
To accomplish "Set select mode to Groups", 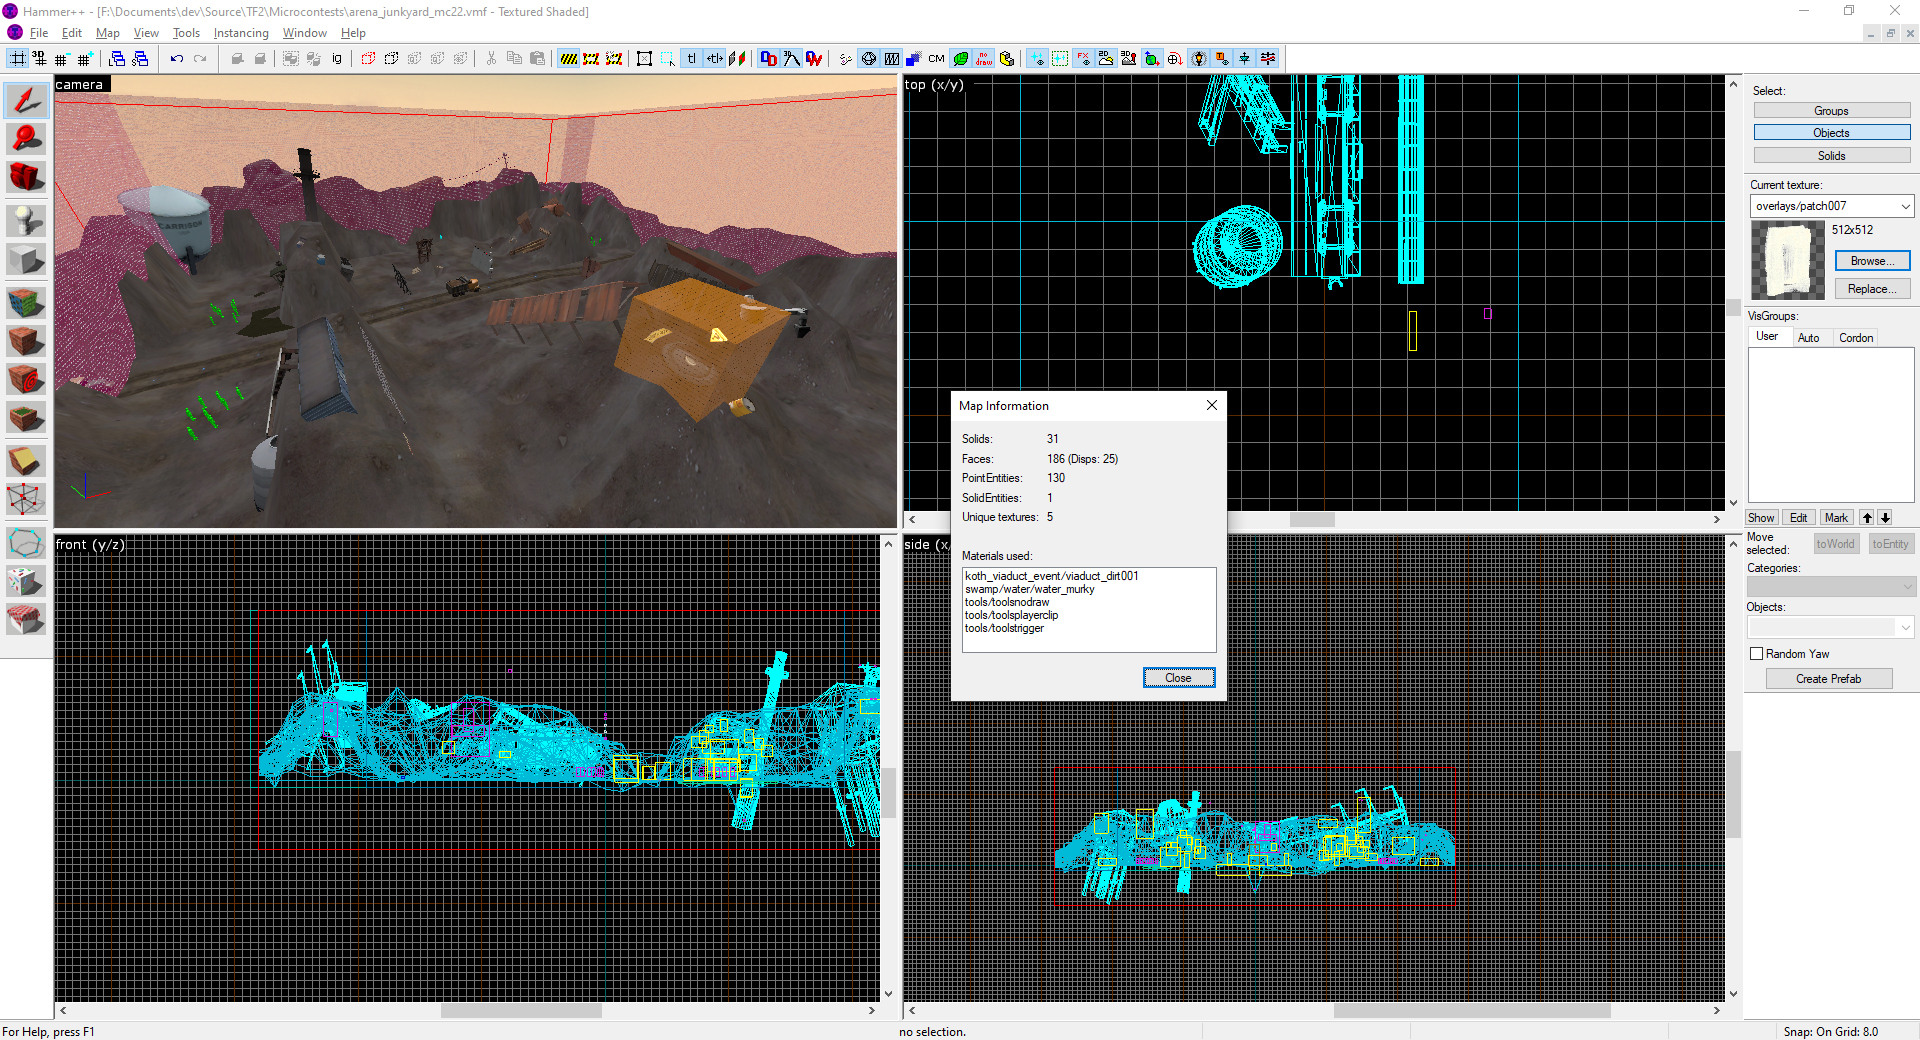I will pos(1831,111).
